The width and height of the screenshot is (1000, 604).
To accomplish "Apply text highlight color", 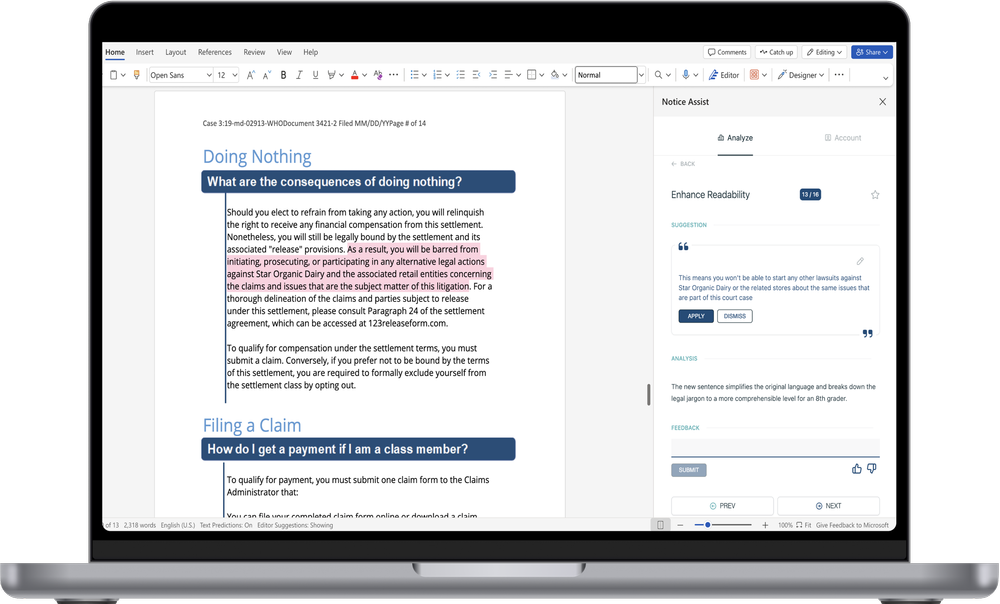I will pyautogui.click(x=332, y=75).
